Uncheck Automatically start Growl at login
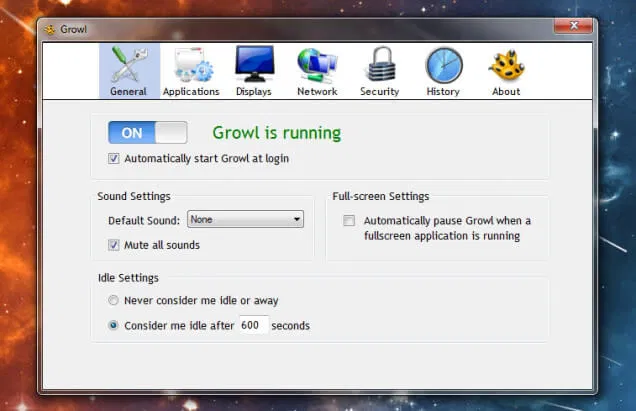Viewport: 636px width, 411px height. 114,158
